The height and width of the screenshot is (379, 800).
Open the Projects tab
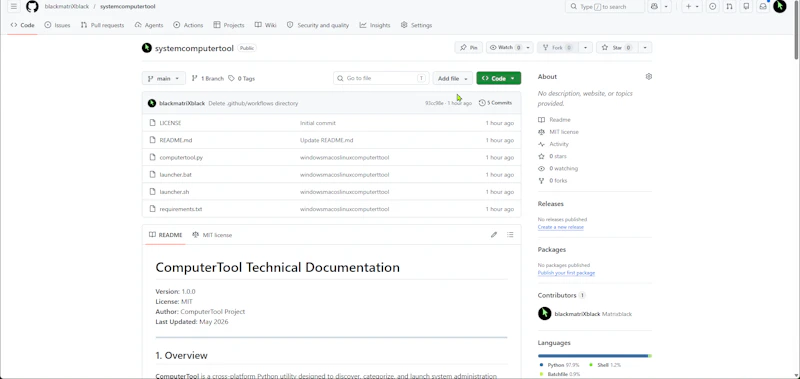[x=229, y=25]
